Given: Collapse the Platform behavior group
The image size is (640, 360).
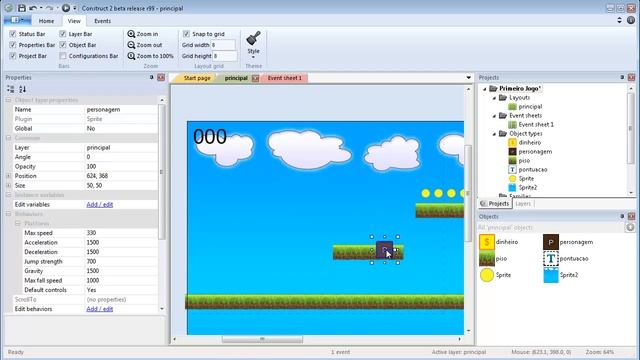Looking at the screenshot, I should coord(18,223).
